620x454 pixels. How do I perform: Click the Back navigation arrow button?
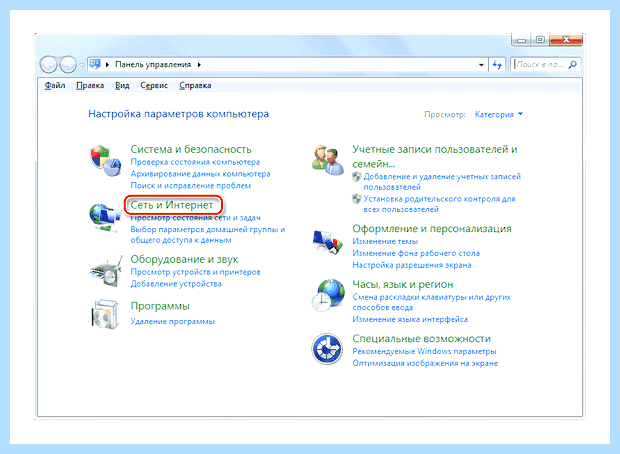pyautogui.click(x=49, y=64)
